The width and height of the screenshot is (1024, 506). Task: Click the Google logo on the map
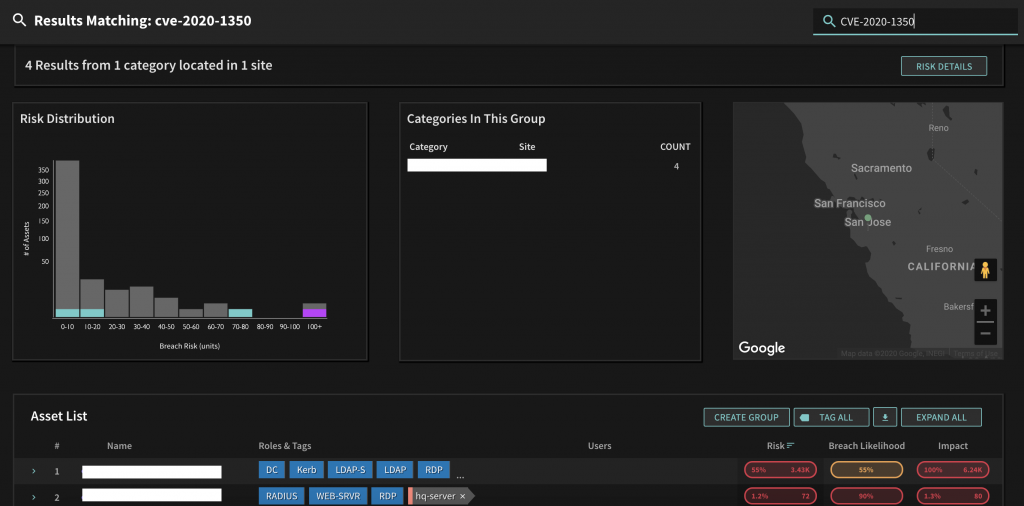(x=762, y=348)
